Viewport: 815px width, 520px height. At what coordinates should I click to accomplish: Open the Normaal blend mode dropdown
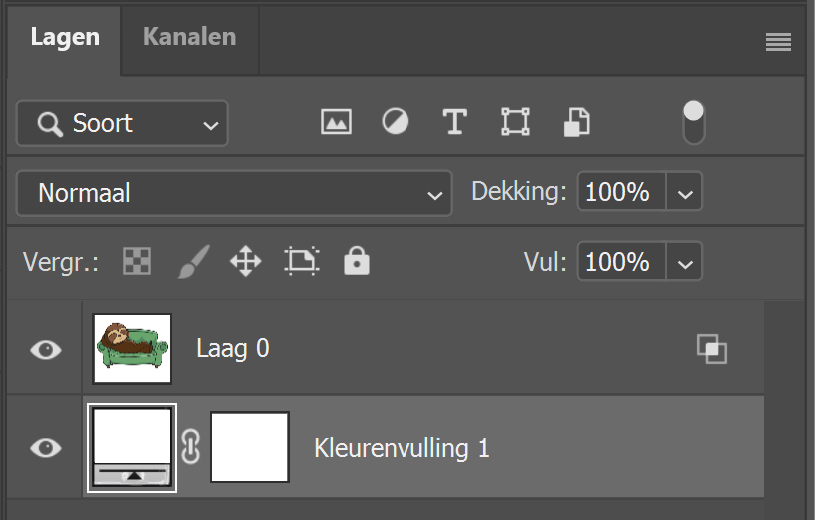[232, 193]
